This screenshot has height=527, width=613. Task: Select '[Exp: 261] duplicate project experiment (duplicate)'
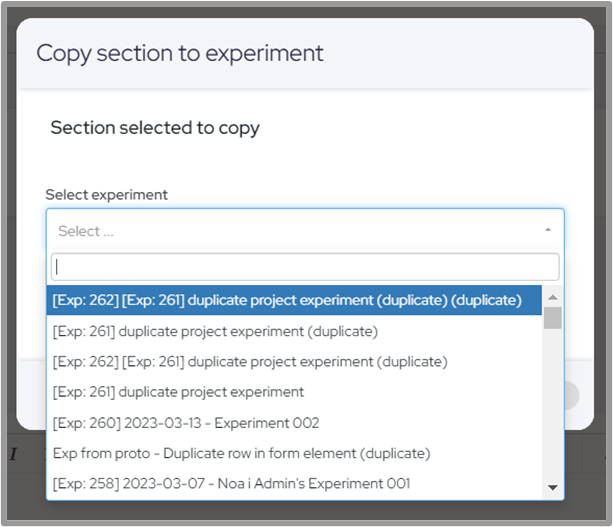(x=215, y=331)
